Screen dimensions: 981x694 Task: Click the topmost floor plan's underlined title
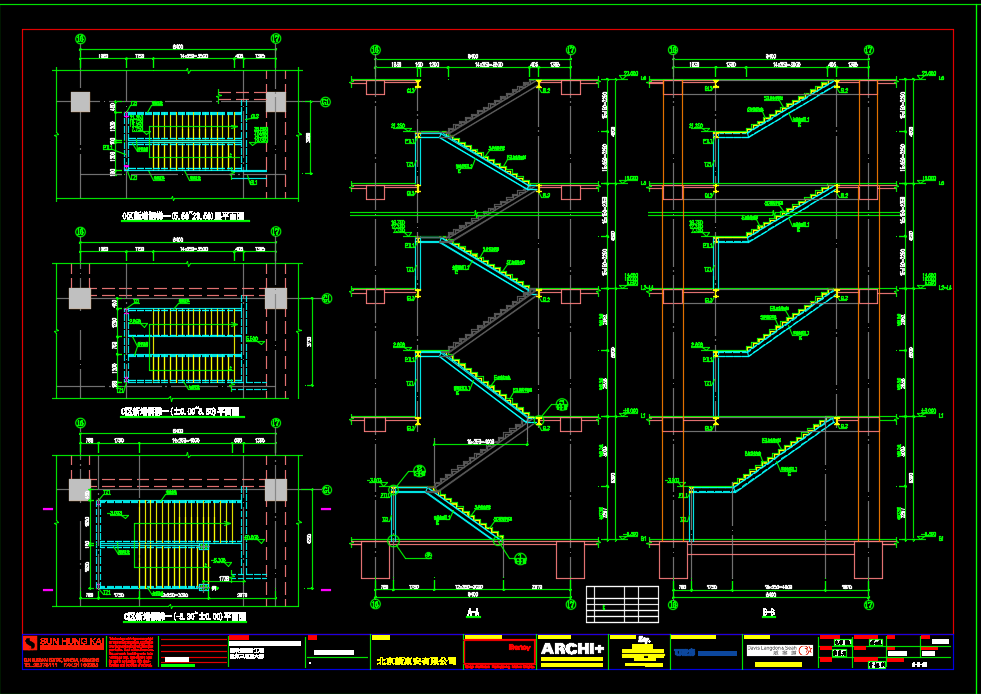[184, 214]
